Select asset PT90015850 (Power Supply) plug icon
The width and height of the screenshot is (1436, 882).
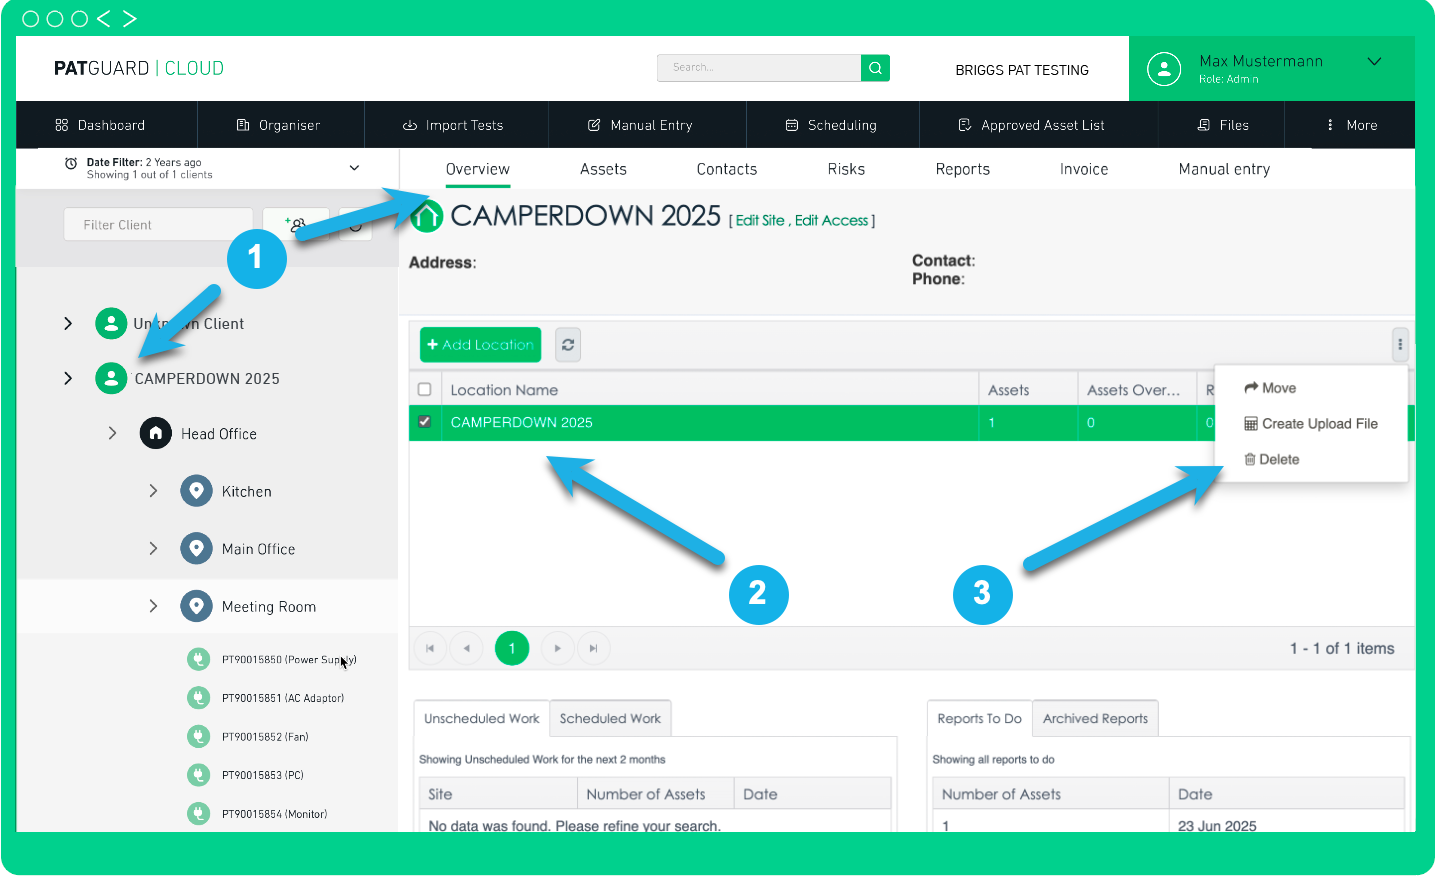point(198,659)
